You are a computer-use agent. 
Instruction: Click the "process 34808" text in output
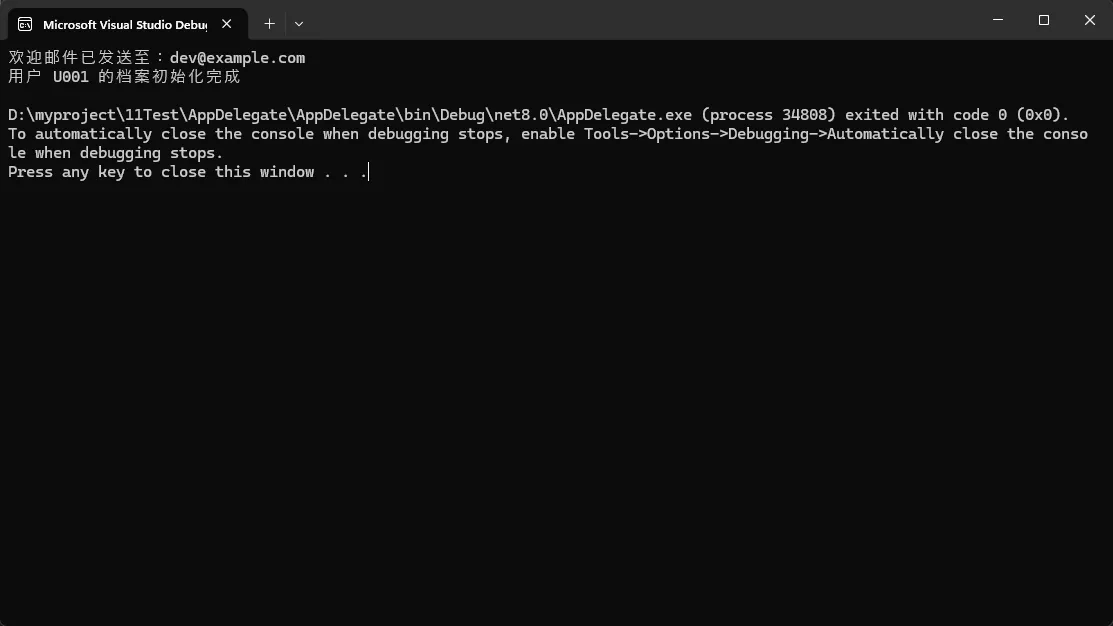(x=774, y=115)
